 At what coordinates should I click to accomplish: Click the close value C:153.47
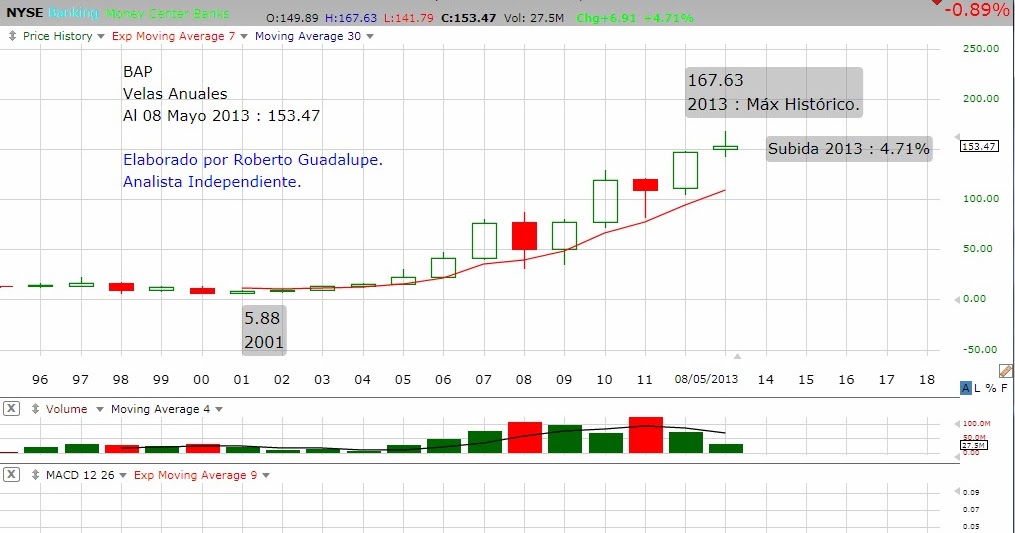[x=469, y=18]
